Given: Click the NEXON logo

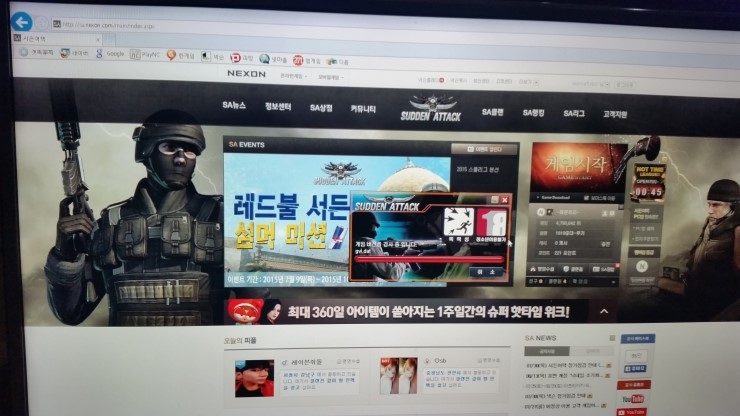Looking at the screenshot, I should coord(246,74).
